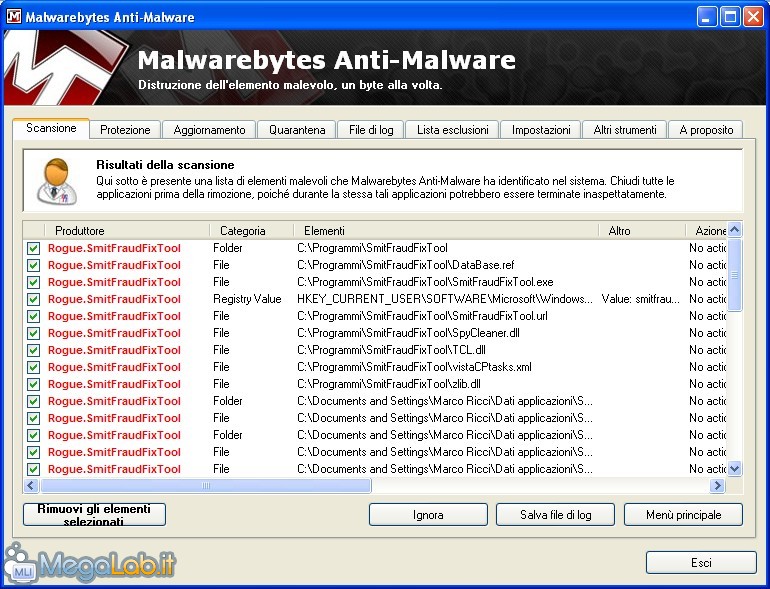The width and height of the screenshot is (770, 589).
Task: Click the doctor avatar in Risultati panel
Action: [57, 182]
